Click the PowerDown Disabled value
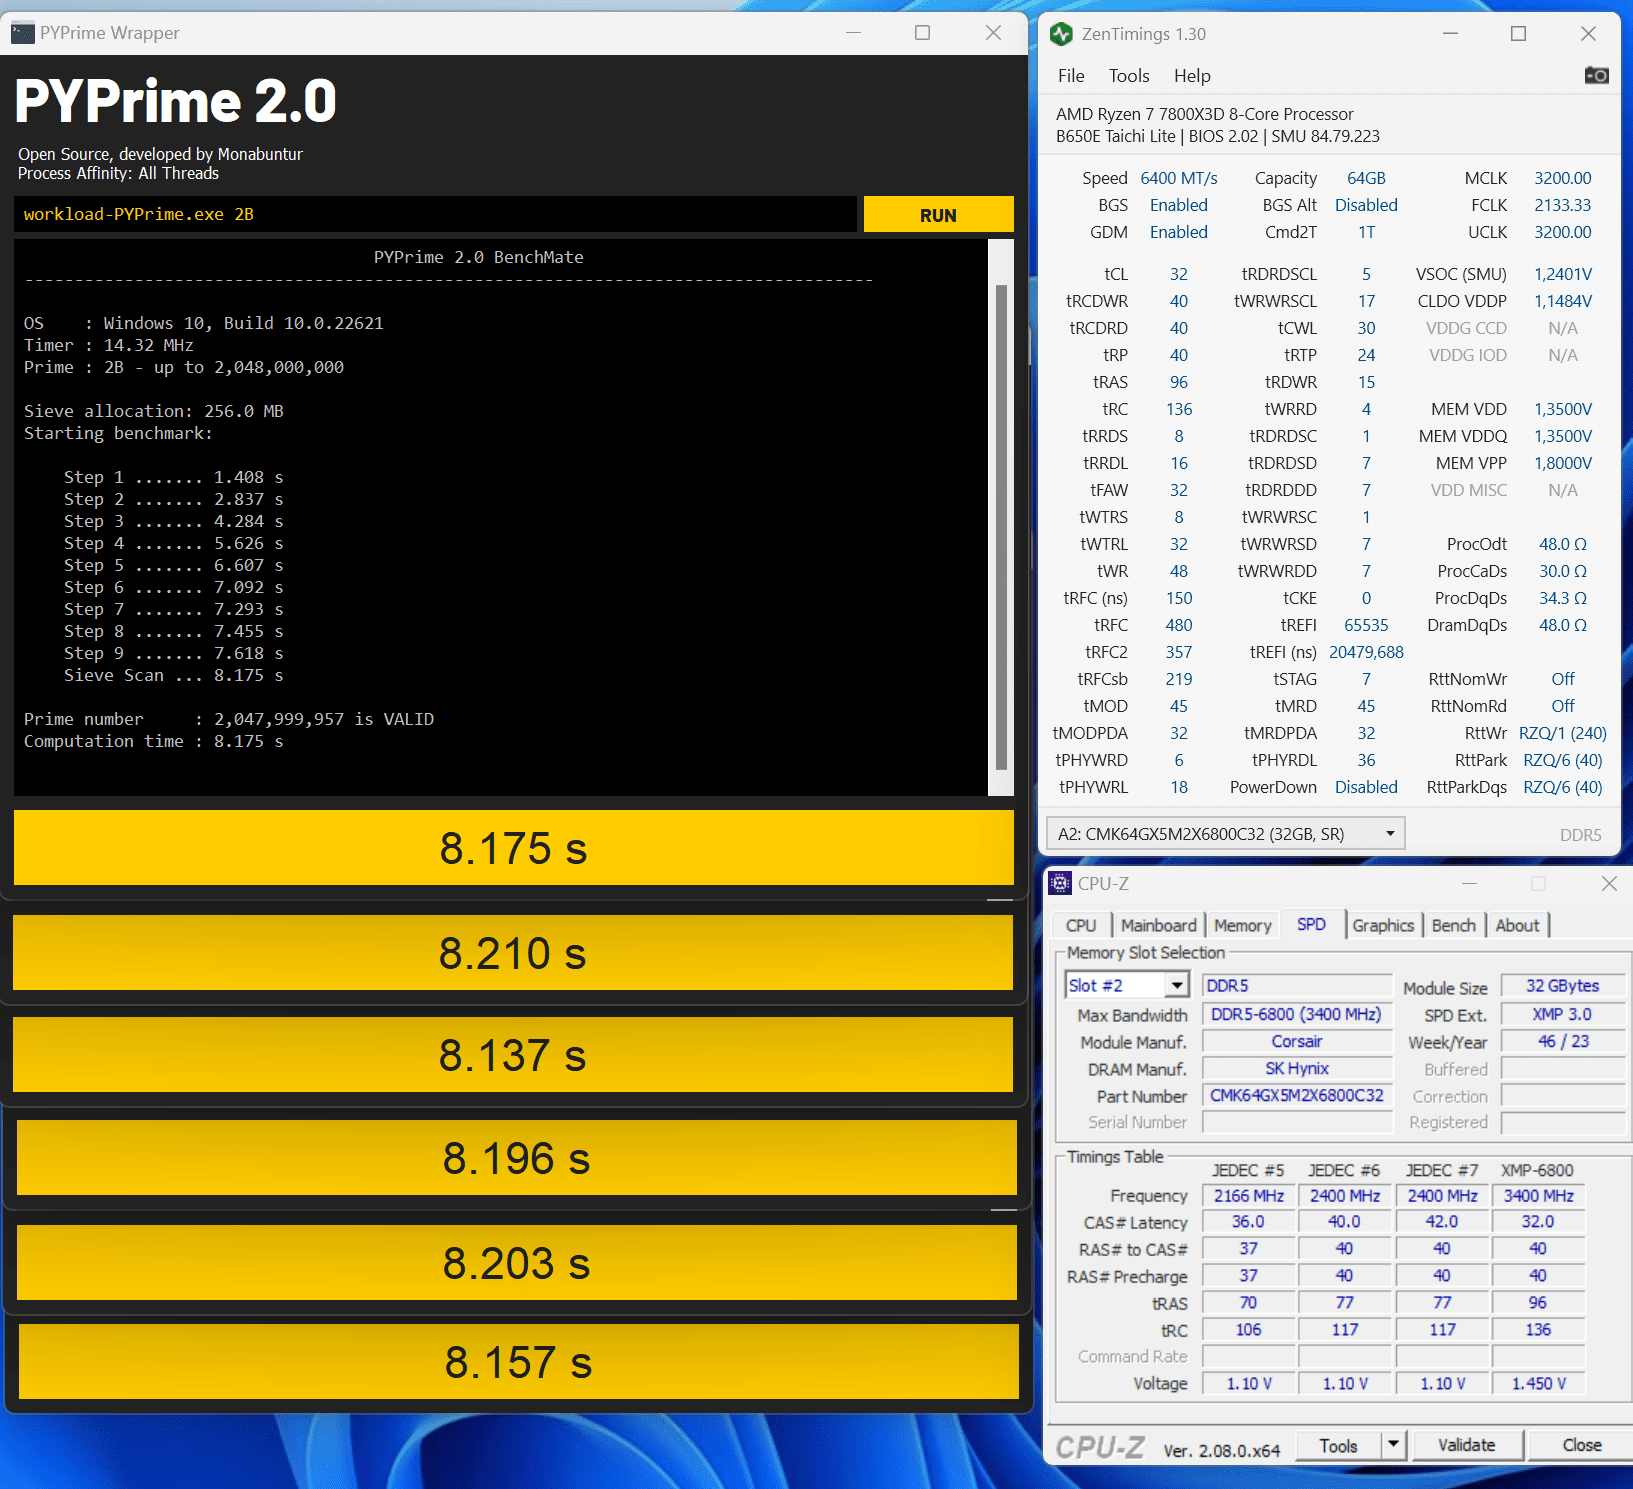 [1366, 787]
